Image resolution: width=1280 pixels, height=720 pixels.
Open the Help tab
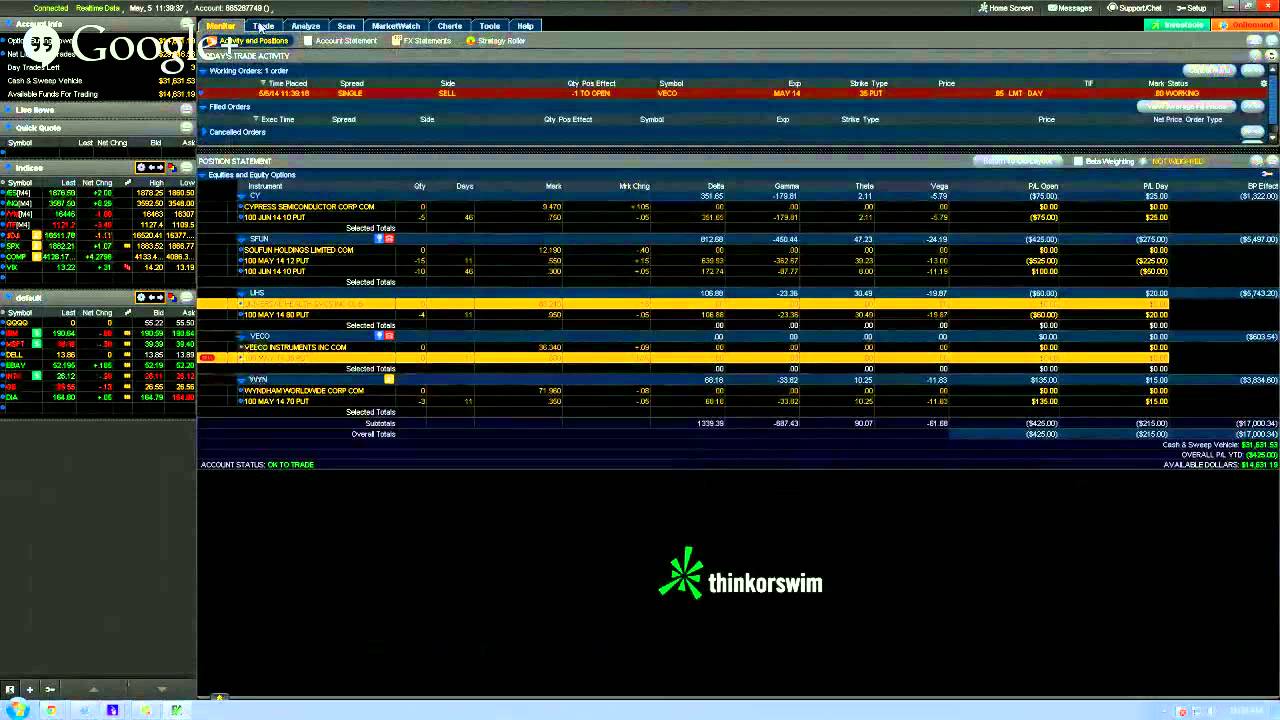(x=525, y=26)
